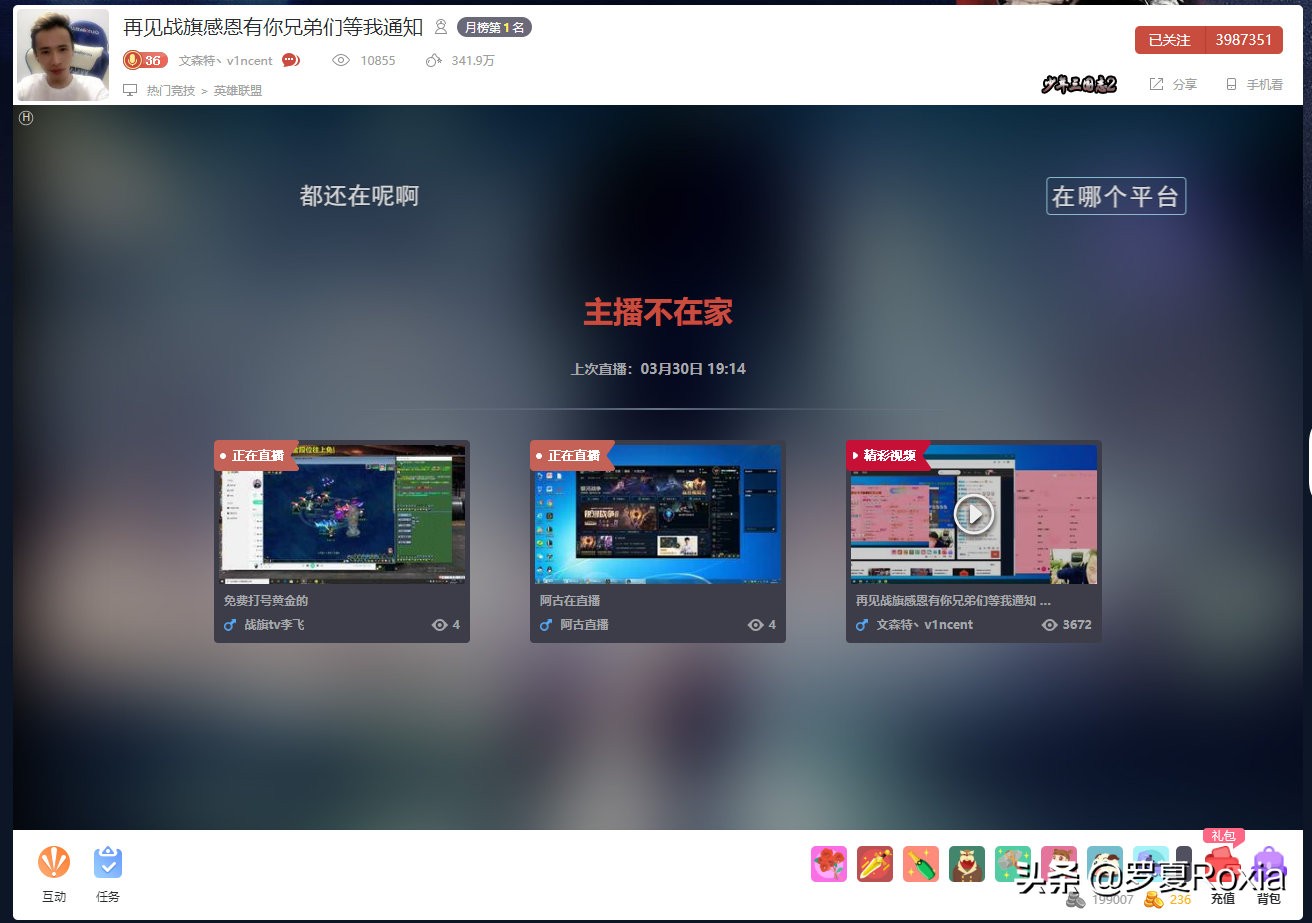Open the 热门竞技 category link

(171, 90)
